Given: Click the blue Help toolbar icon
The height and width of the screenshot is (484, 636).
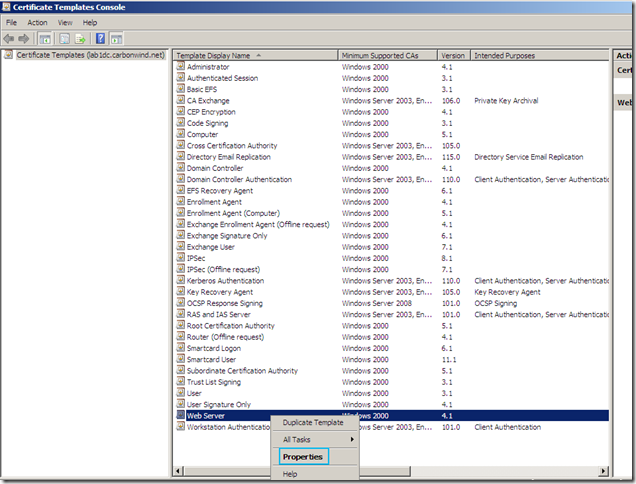Looking at the screenshot, I should click(100, 38).
